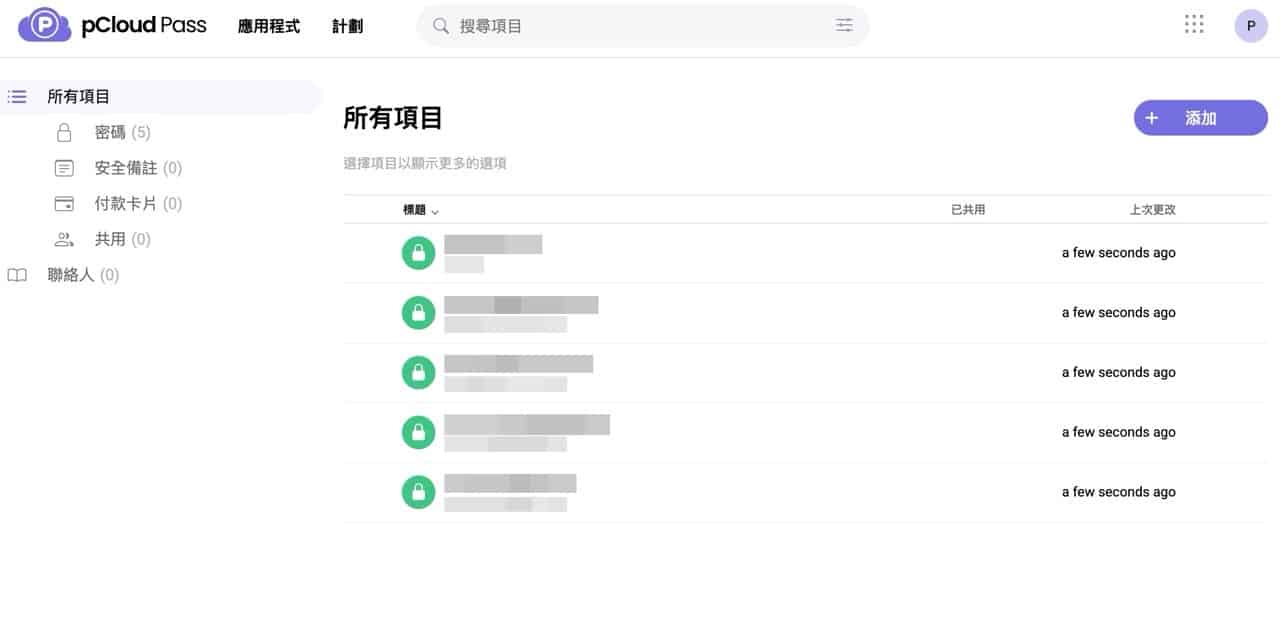Open search filter options icon
1280x630 pixels.
845,26
